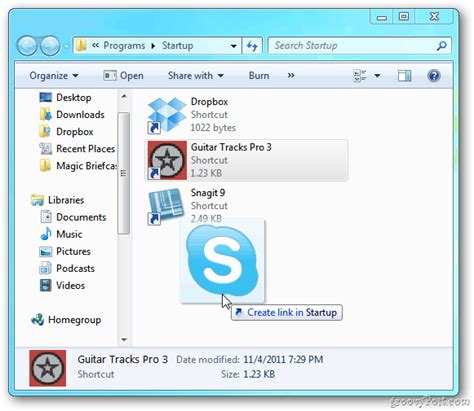Select Magic Briefcase in the navigation pane
Screen dimensions: 474x411
[87, 166]
